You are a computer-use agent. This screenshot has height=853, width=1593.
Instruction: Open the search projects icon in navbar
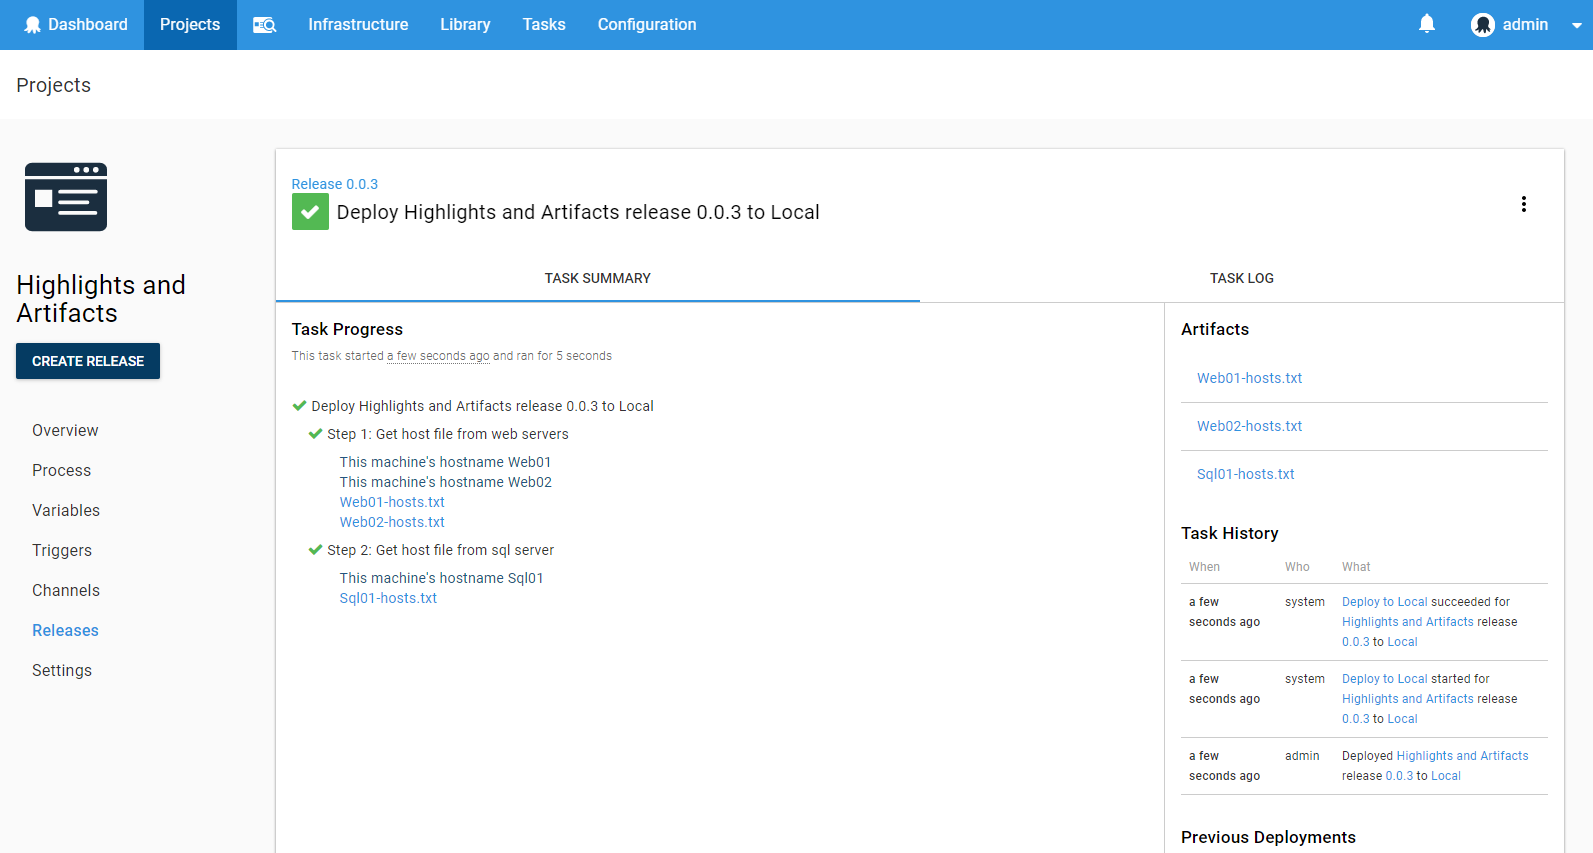264,25
